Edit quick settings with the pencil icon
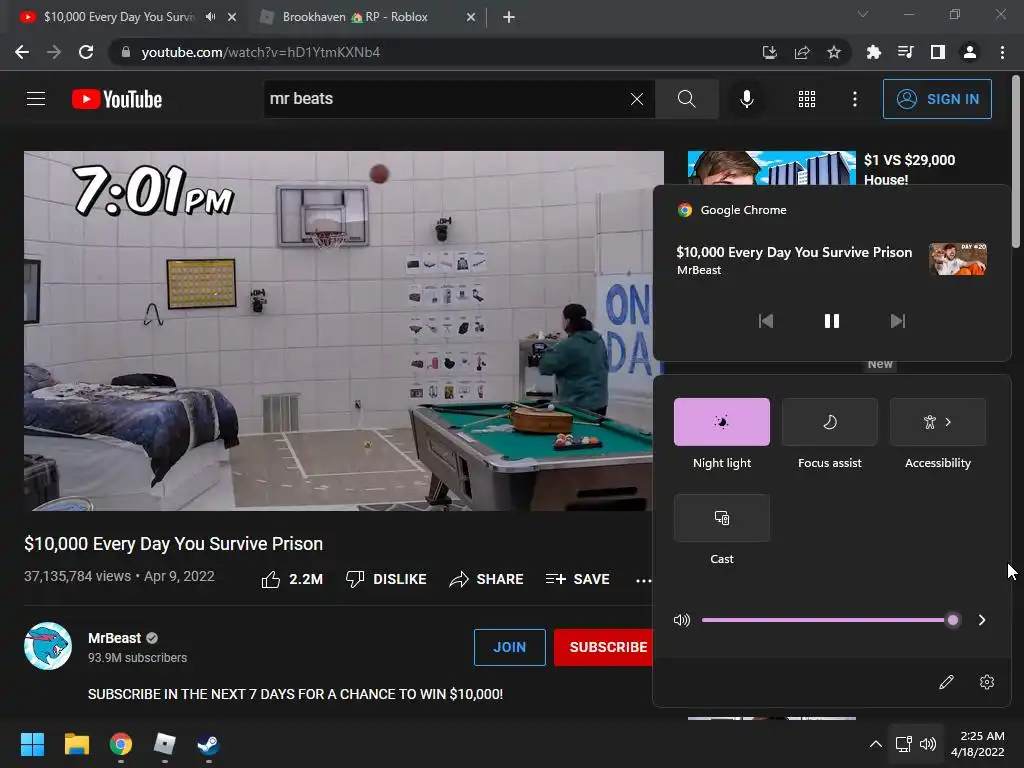The image size is (1024, 768). 946,682
